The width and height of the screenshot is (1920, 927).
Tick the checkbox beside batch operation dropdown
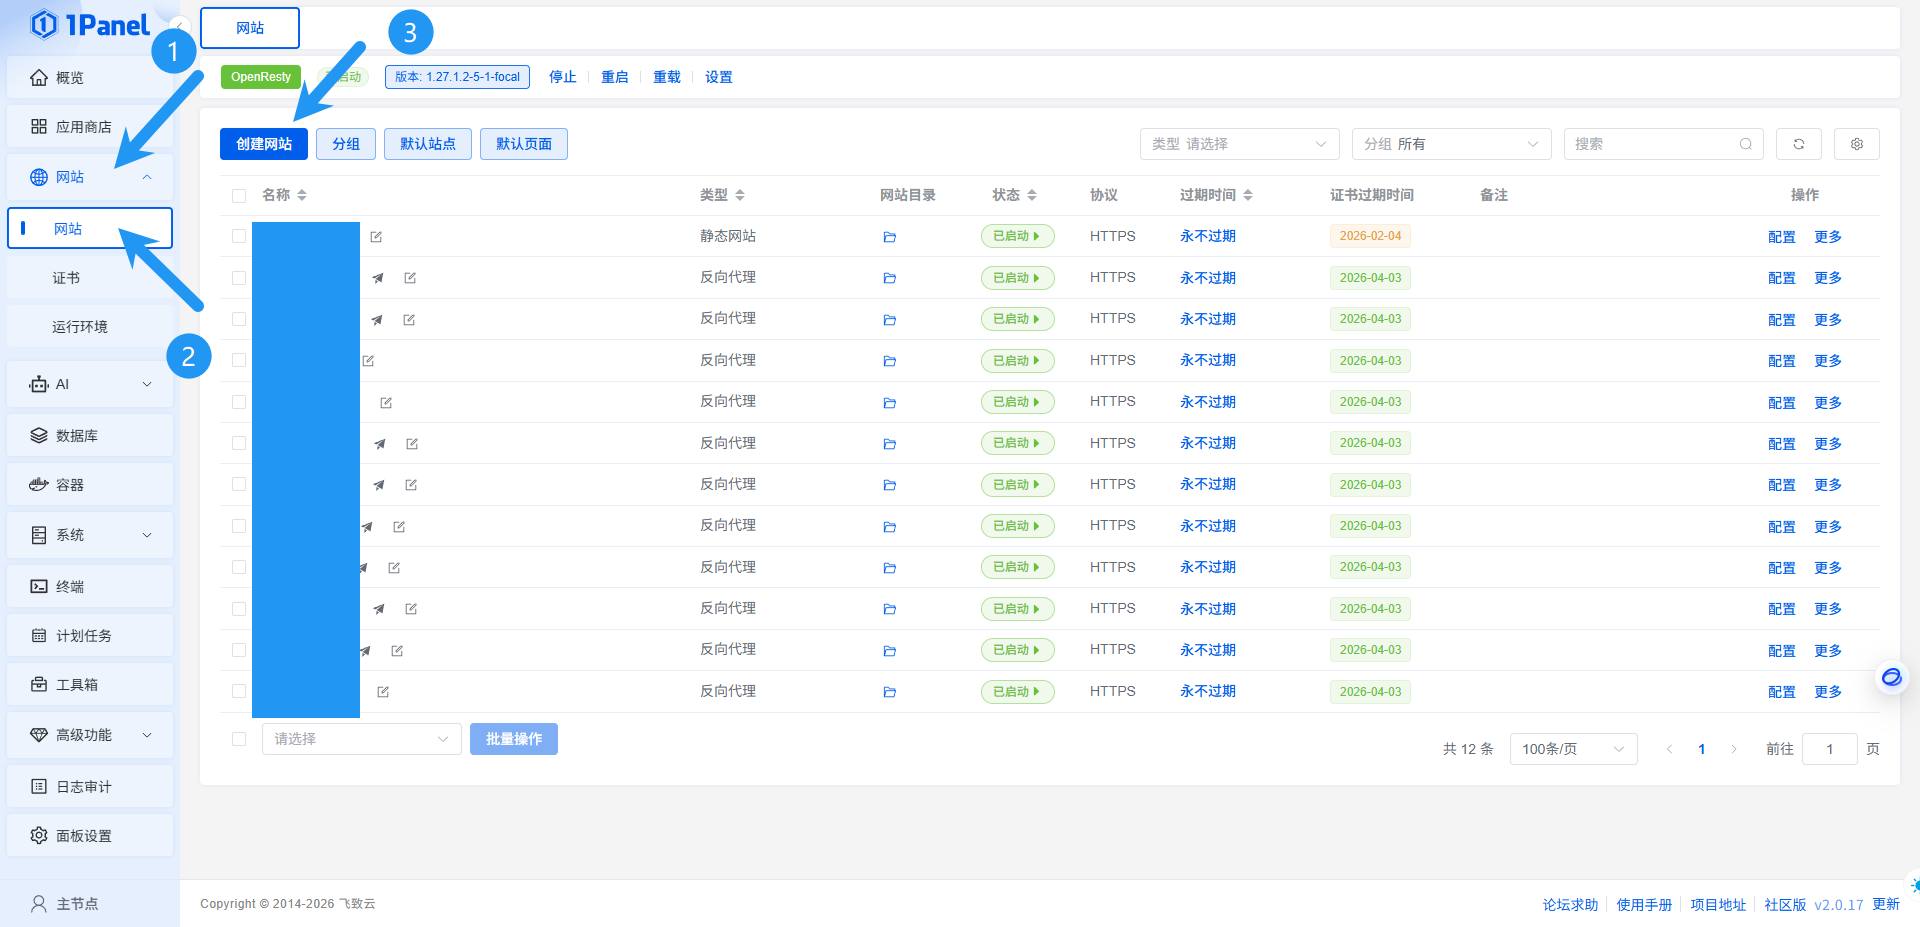tap(239, 739)
